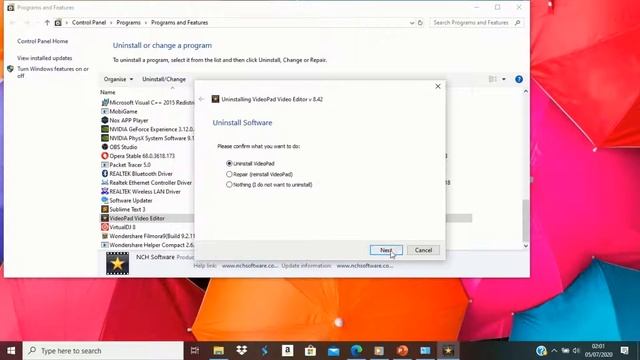Click the Nox APP Player icon
This screenshot has width=640, height=360.
104,120
